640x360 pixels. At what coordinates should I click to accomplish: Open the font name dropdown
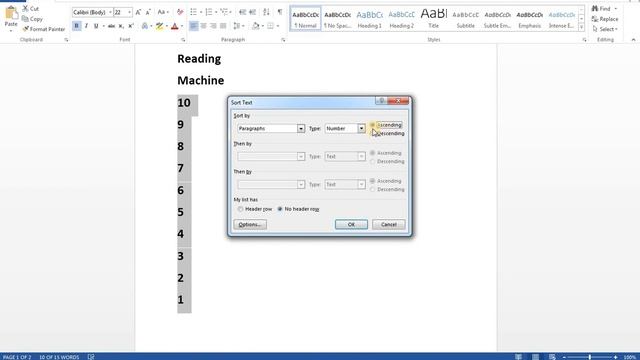110,12
